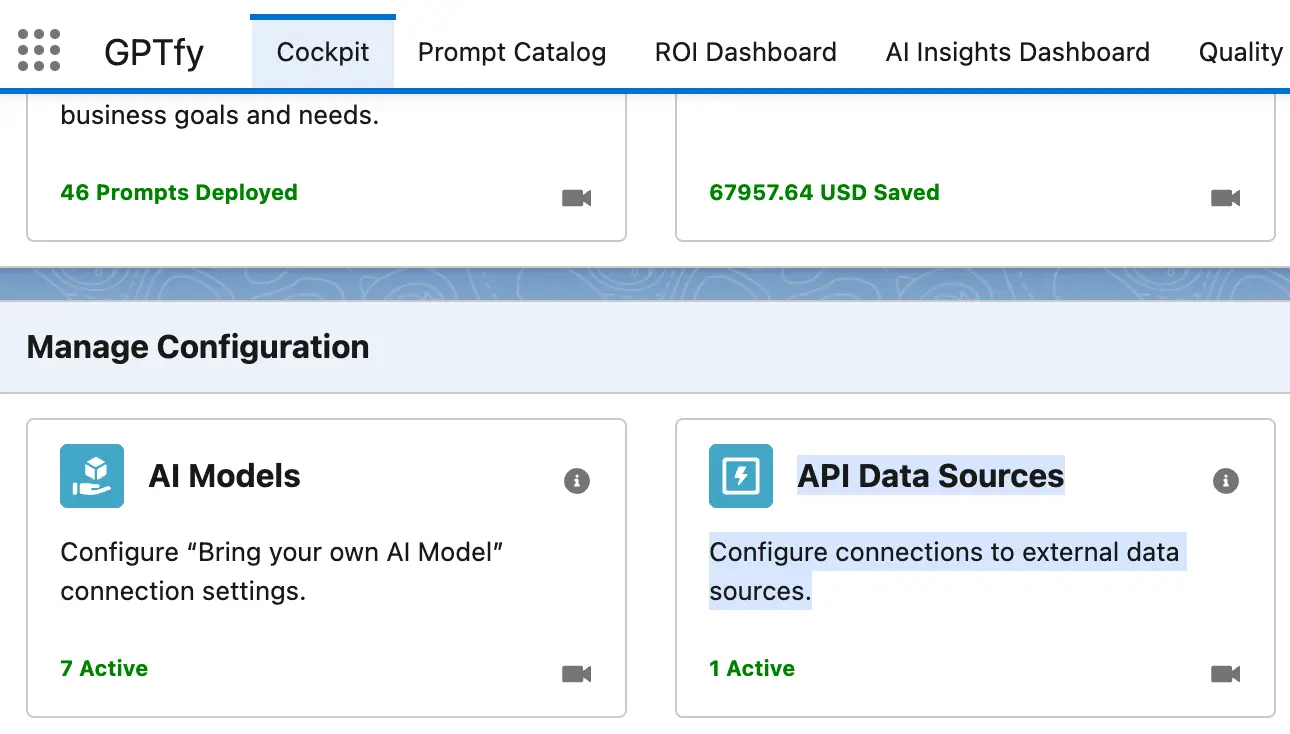
Task: Play the AI Models video camera icon
Action: tap(576, 674)
